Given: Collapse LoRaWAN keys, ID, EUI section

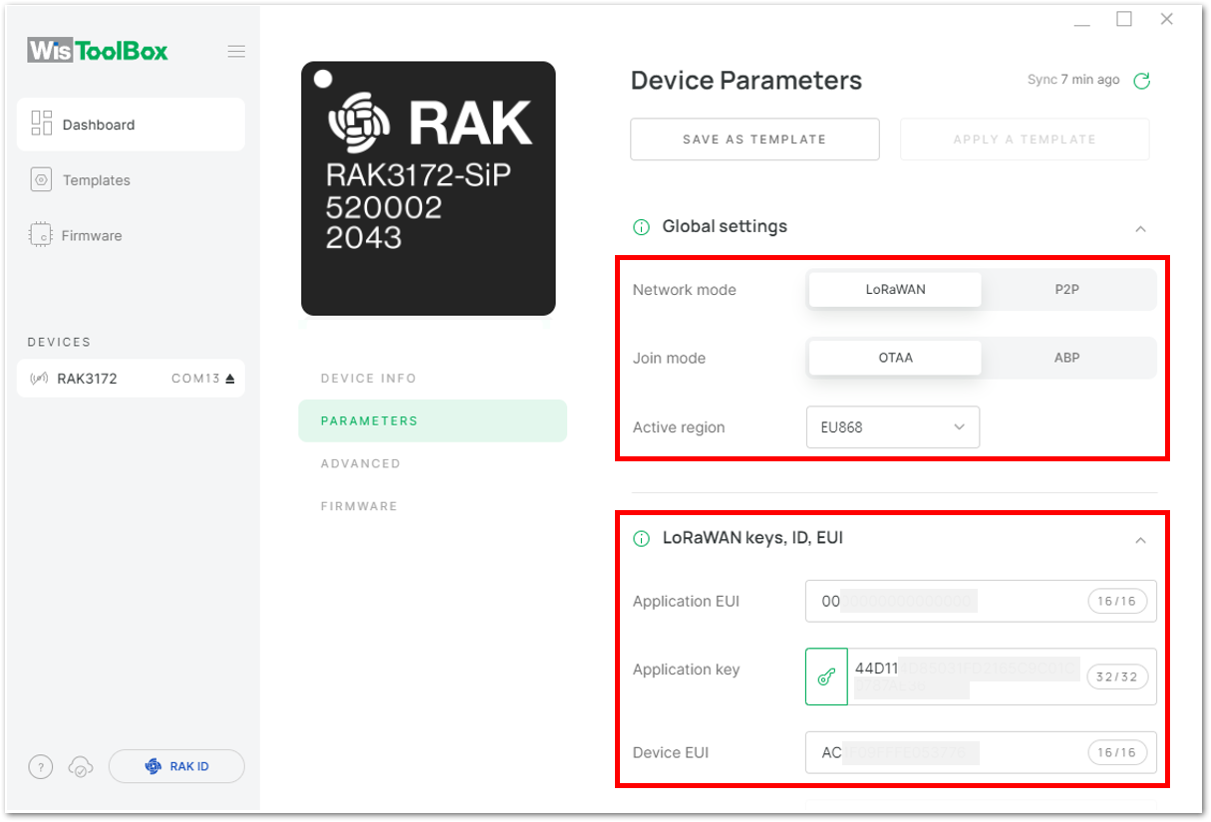Looking at the screenshot, I should pos(1140,541).
